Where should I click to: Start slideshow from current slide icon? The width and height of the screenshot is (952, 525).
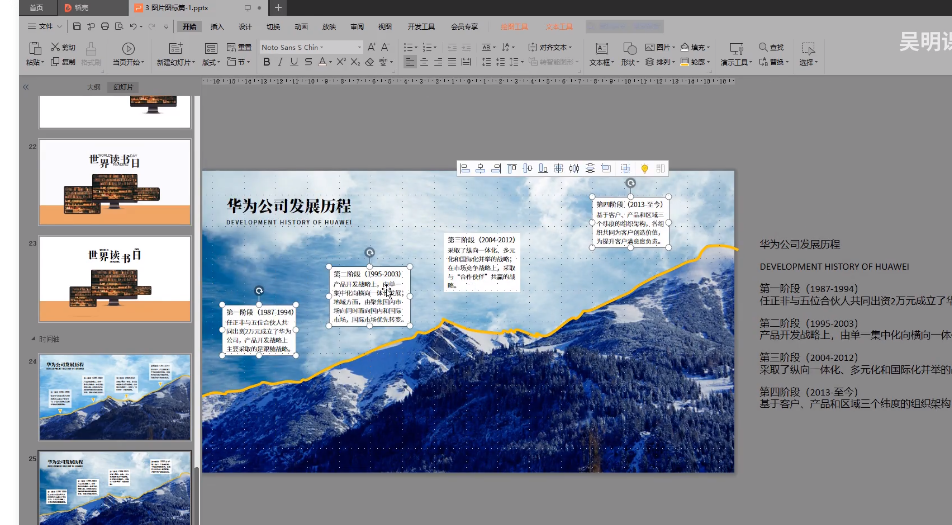[128, 49]
